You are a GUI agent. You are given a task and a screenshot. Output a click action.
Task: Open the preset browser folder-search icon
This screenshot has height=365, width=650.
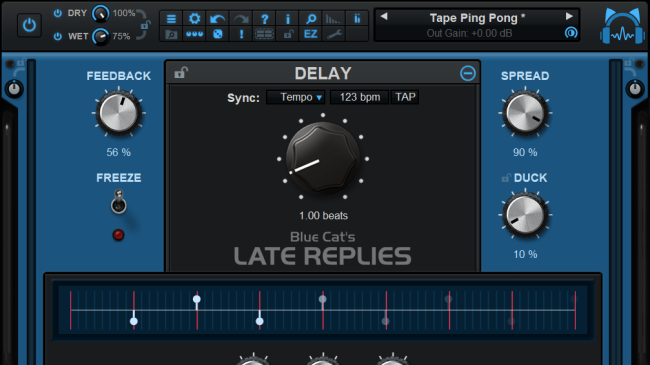coord(171,34)
